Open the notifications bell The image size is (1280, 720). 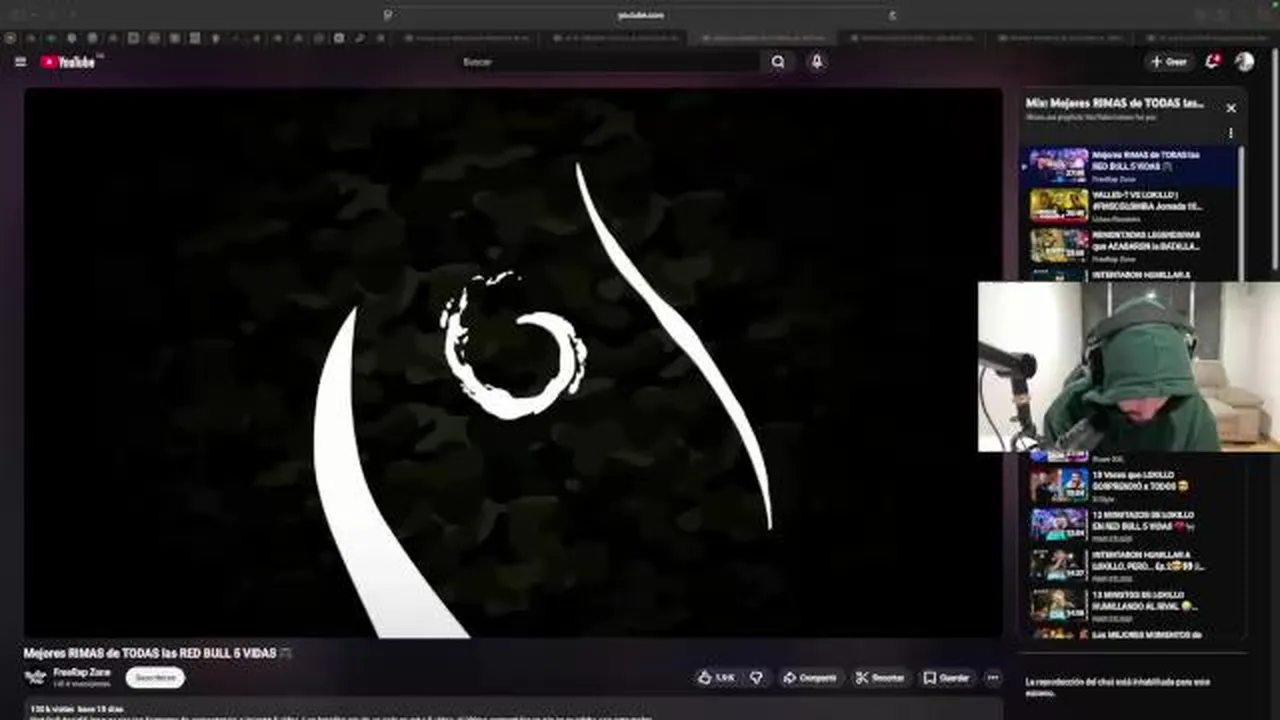[1212, 62]
